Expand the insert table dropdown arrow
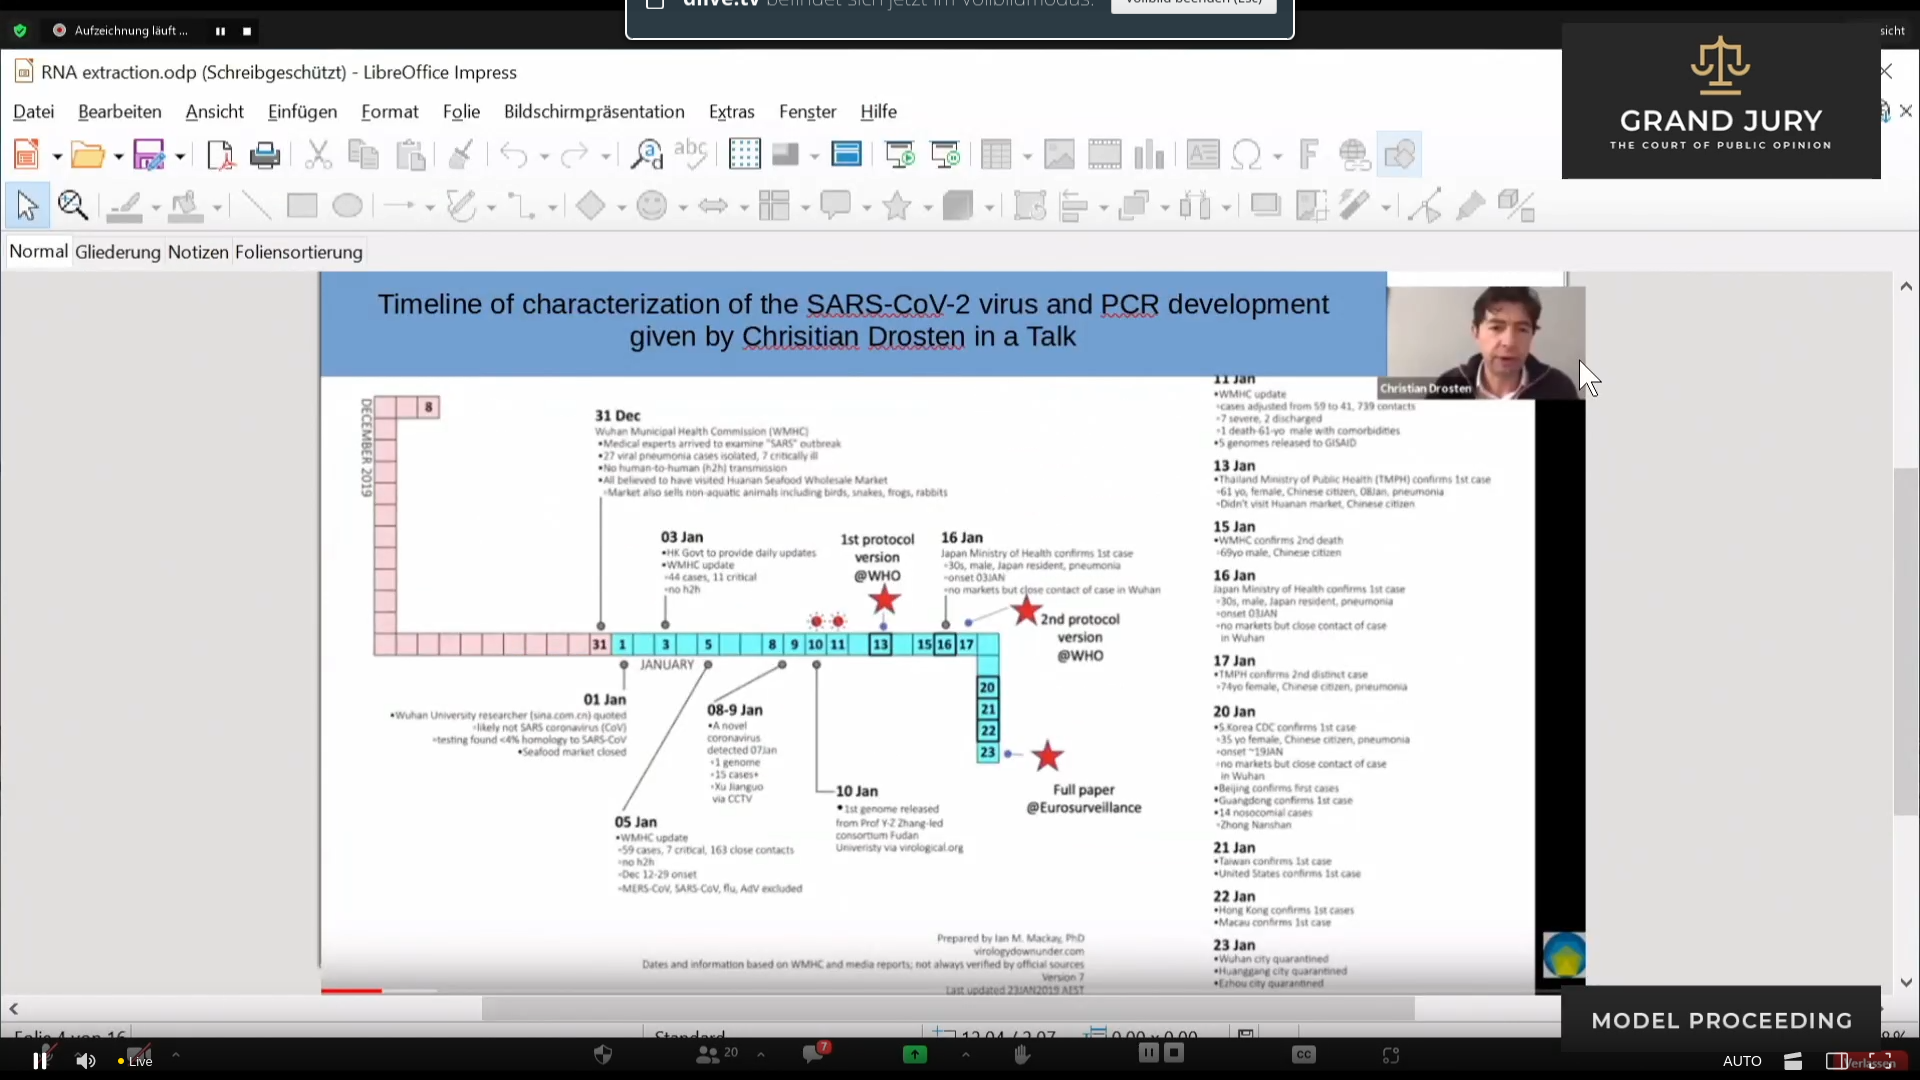This screenshot has height=1080, width=1920. coord(1027,157)
